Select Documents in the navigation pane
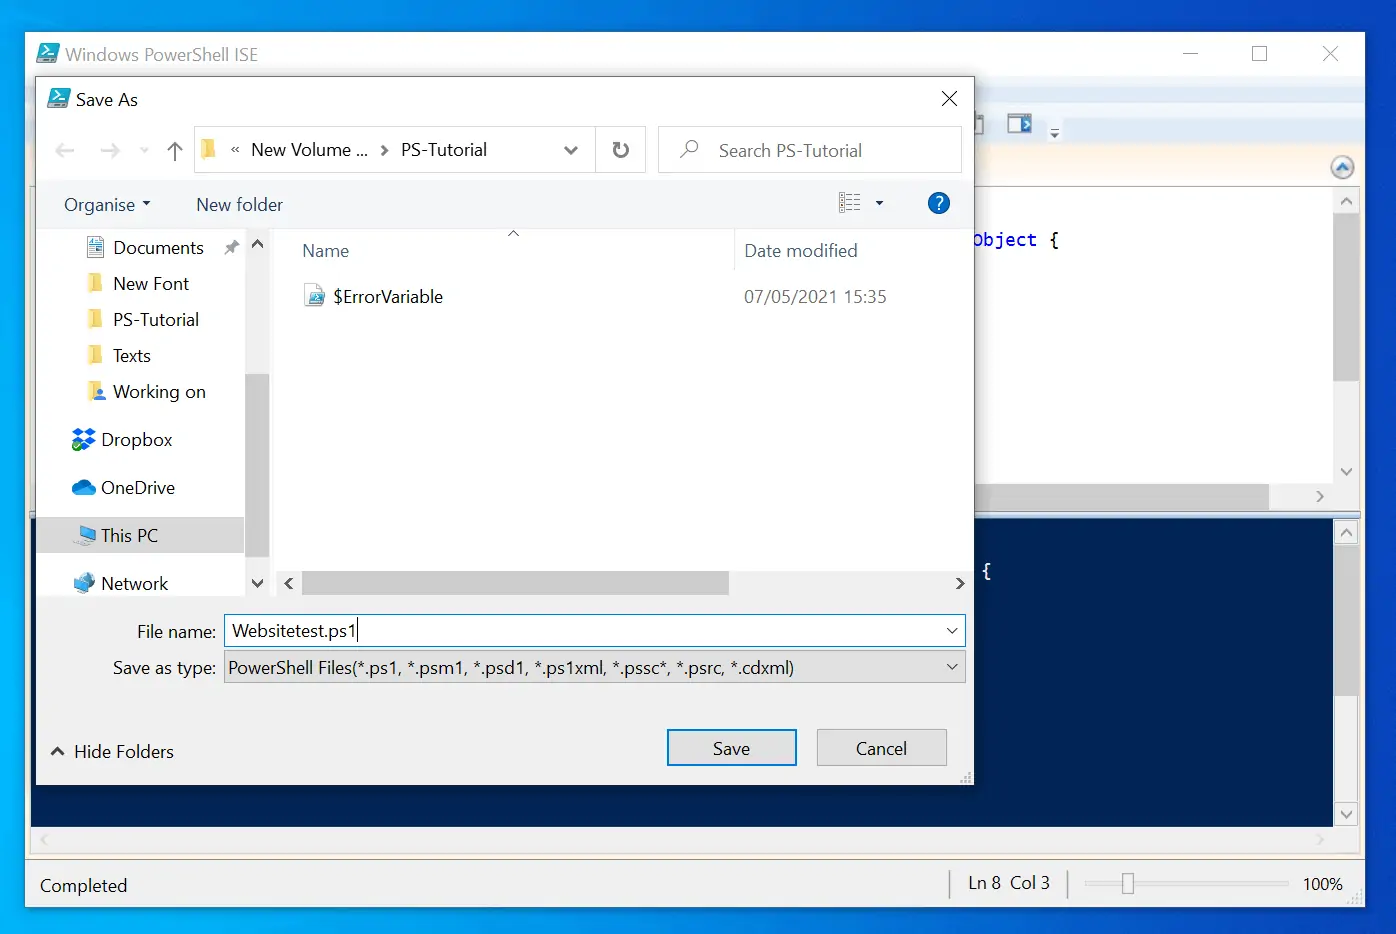 158,247
